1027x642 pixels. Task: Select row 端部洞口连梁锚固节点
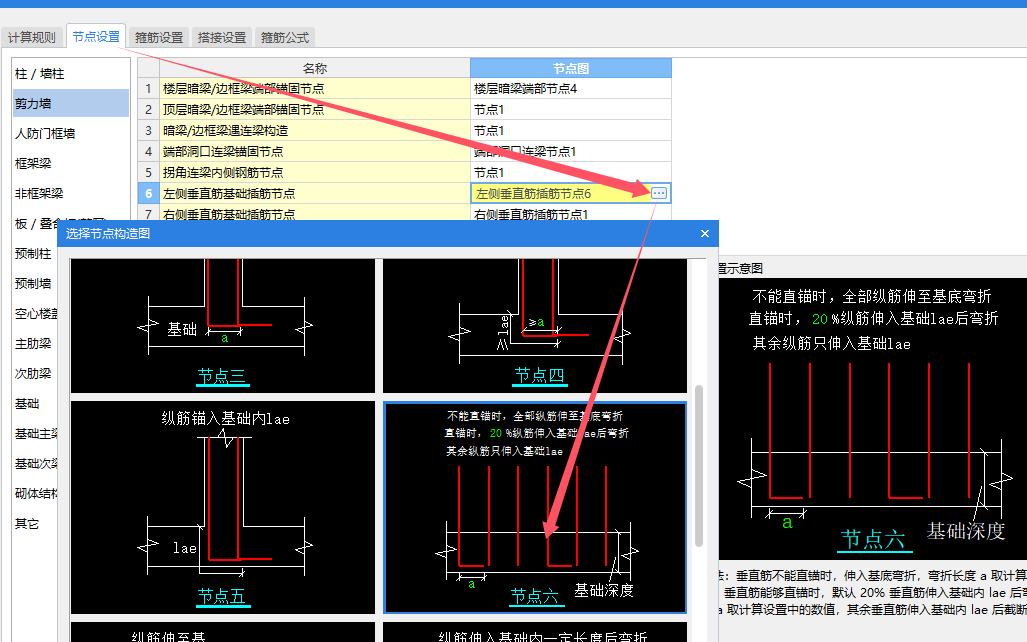(315, 151)
